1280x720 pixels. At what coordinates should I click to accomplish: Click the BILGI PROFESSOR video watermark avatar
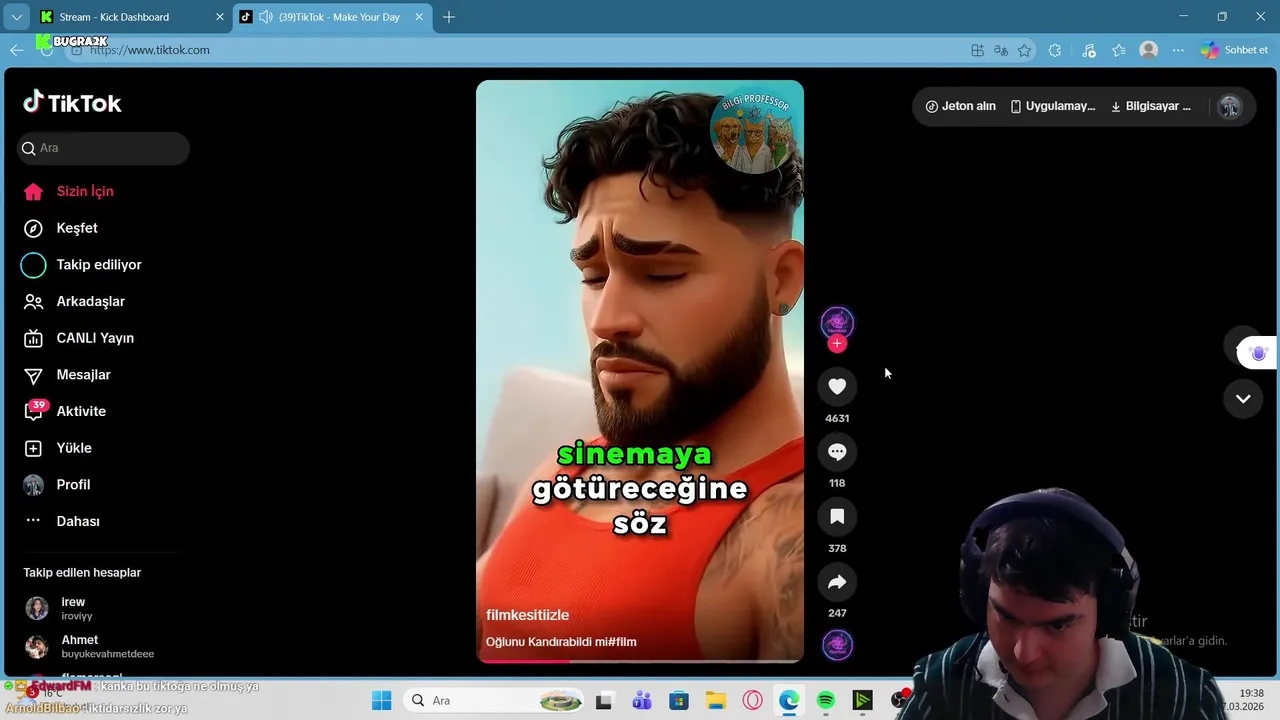[x=757, y=130]
